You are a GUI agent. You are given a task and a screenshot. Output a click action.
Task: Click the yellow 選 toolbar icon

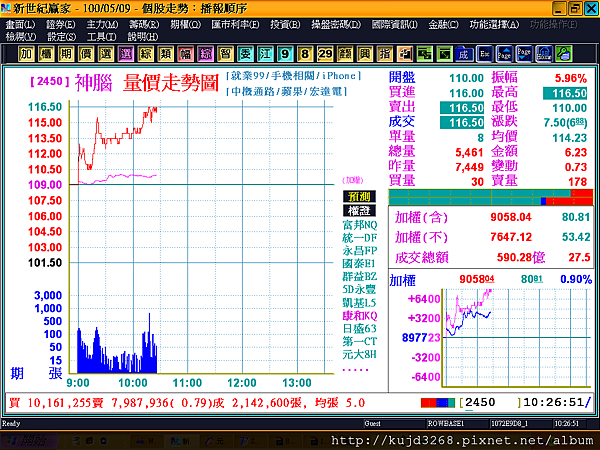pos(106,54)
